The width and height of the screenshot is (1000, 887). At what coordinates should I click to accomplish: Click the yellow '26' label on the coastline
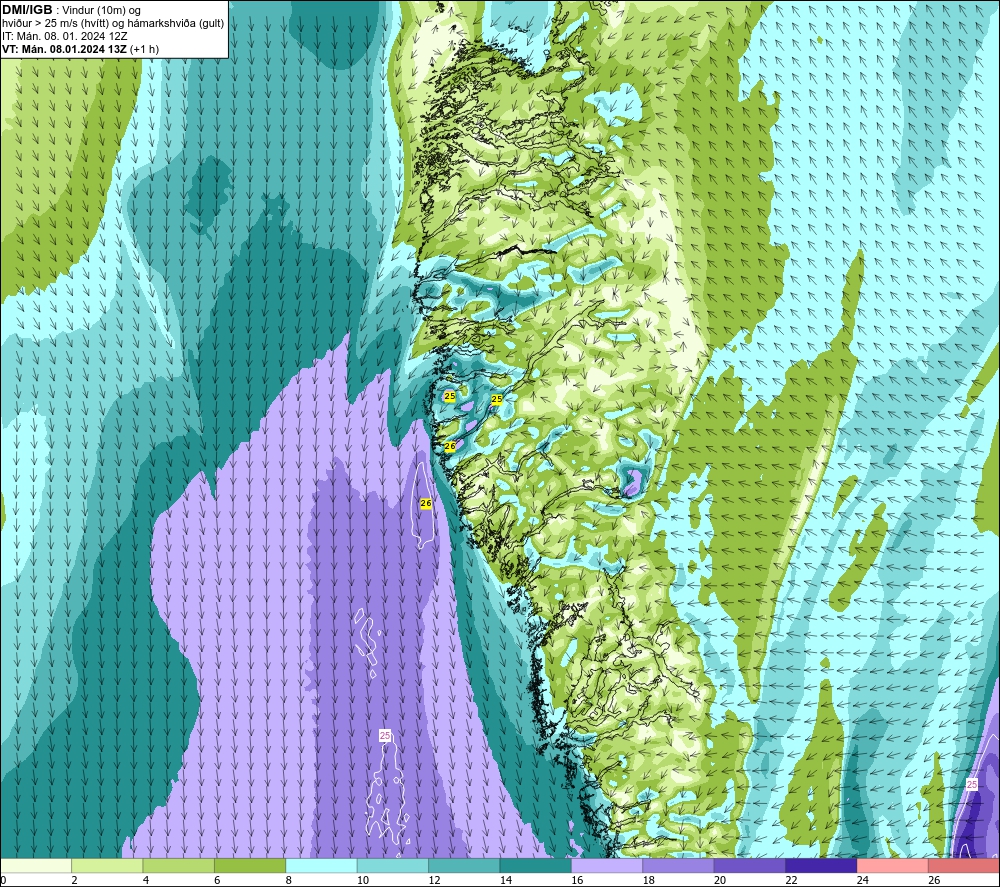(450, 446)
